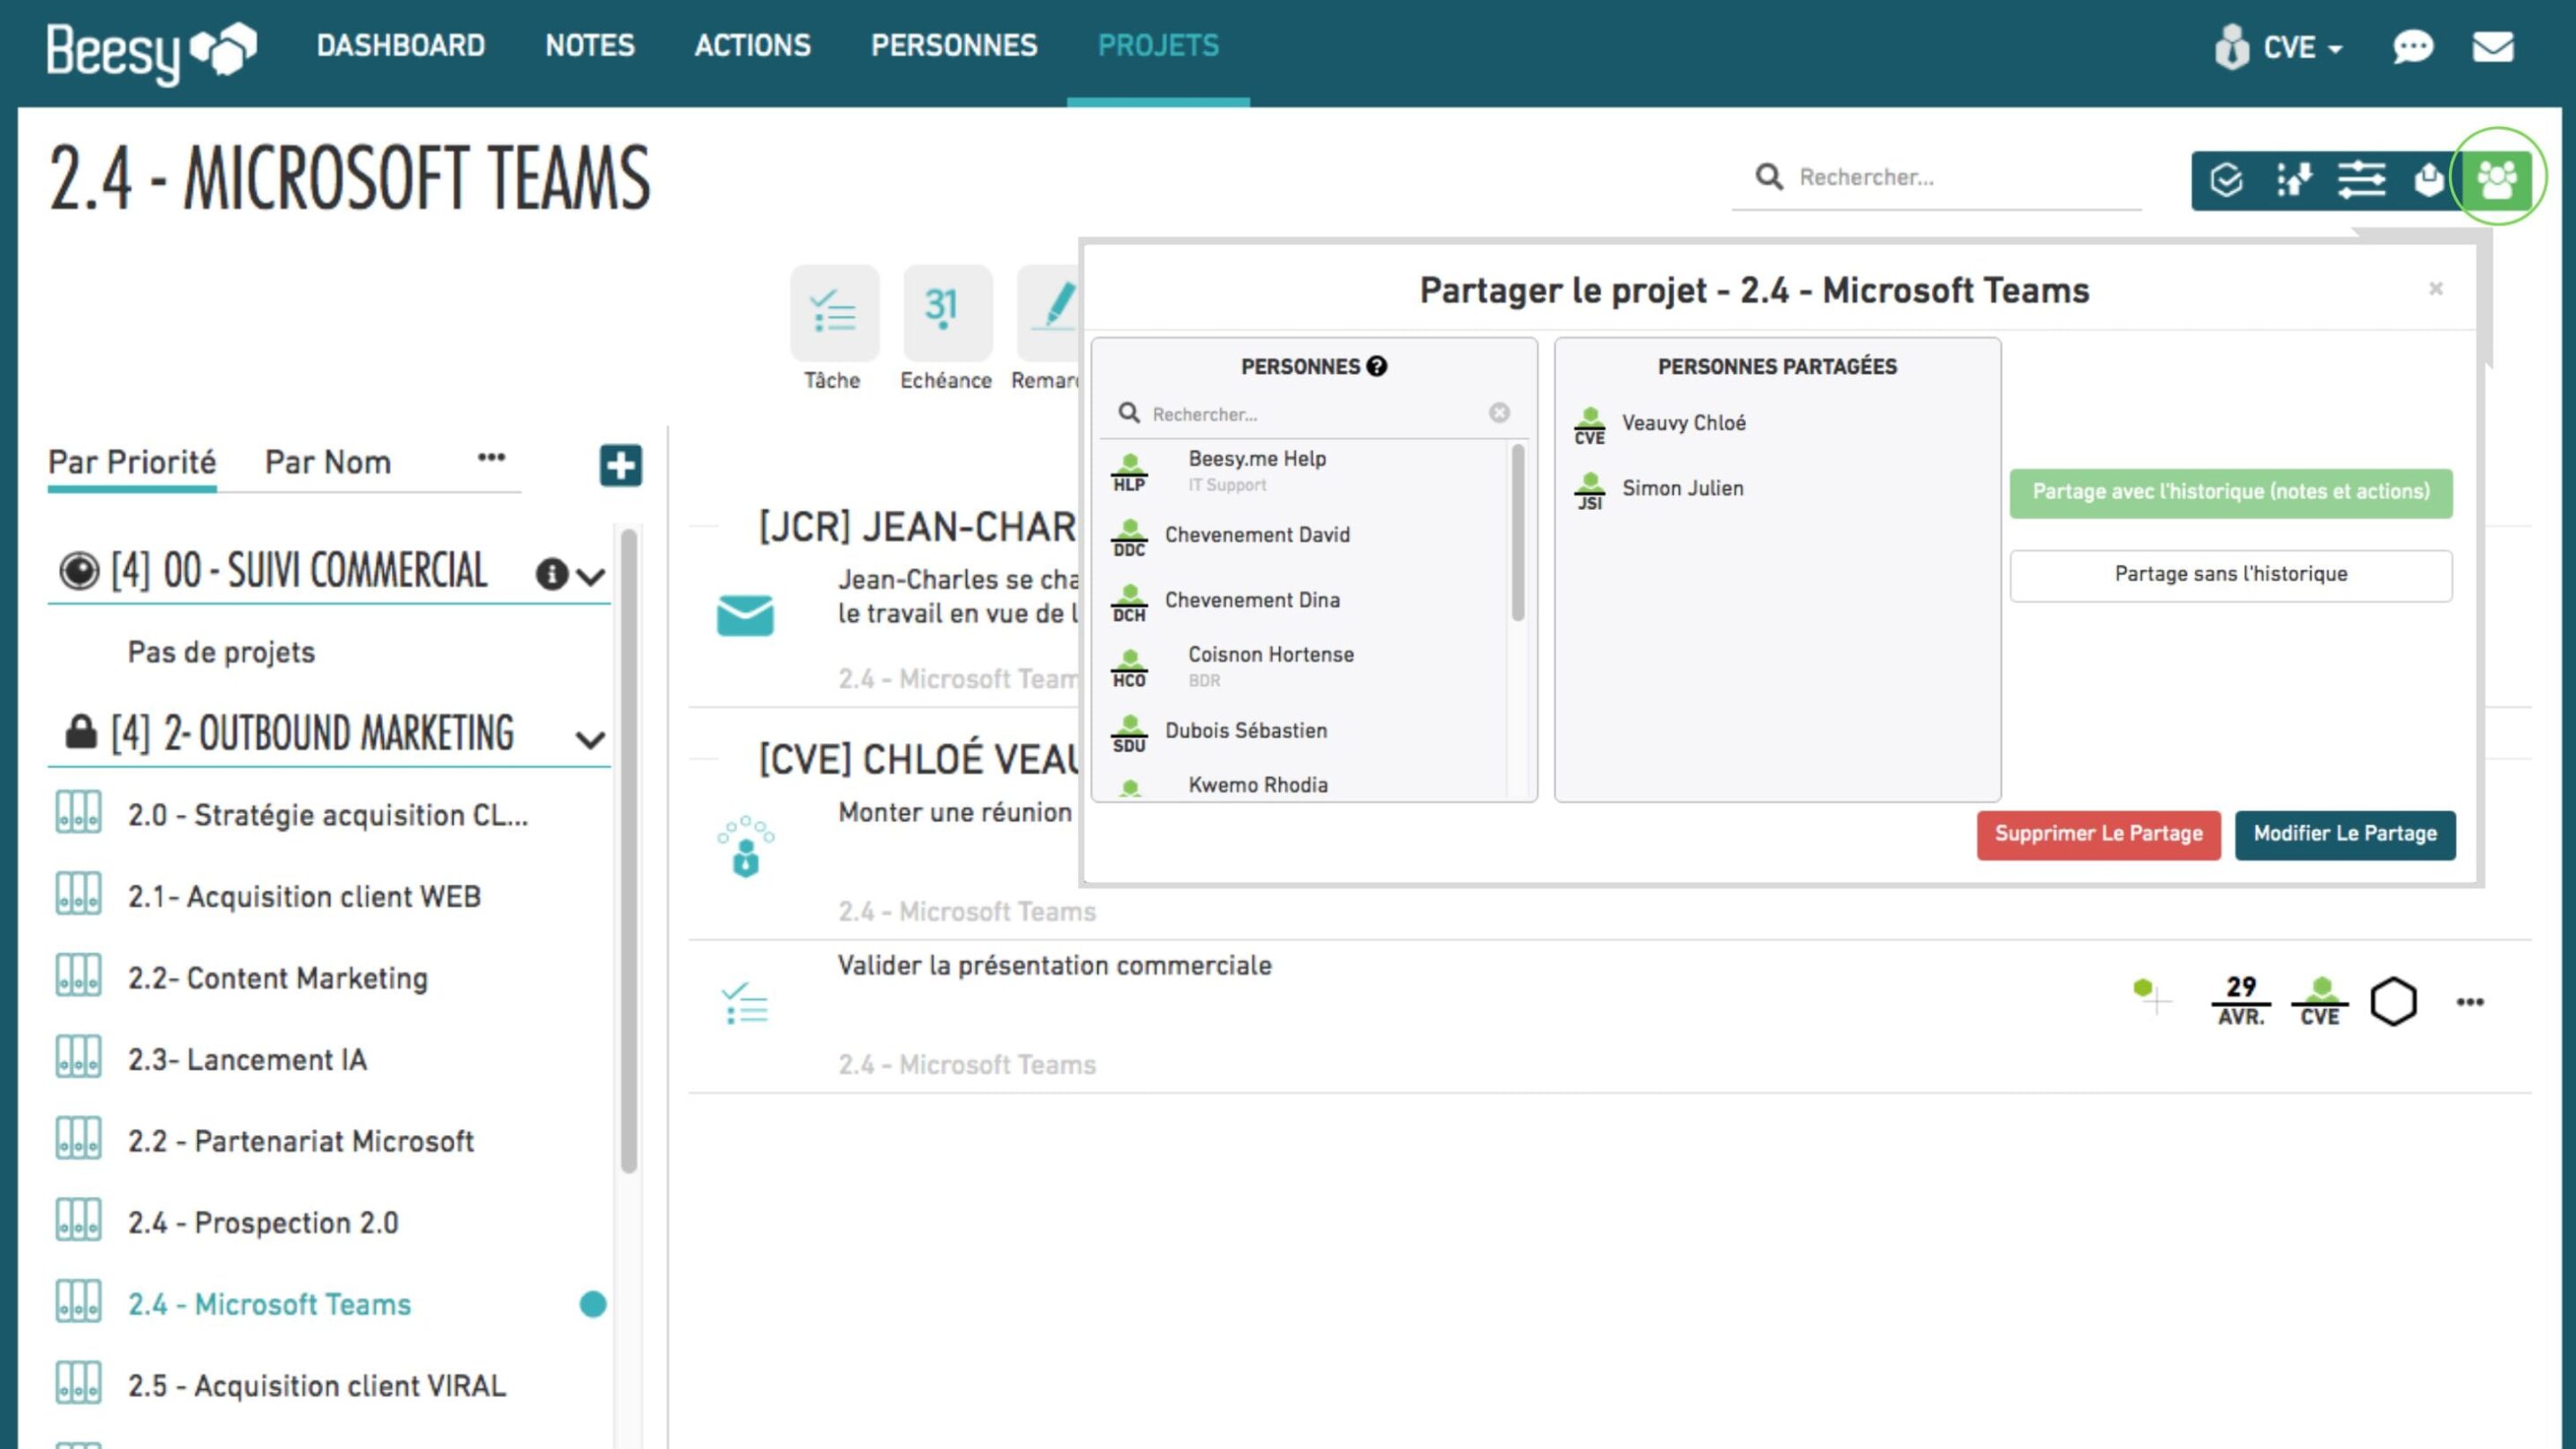The height and width of the screenshot is (1449, 2576).
Task: Click the lock icon on Outbound Marketing
Action: click(80, 732)
